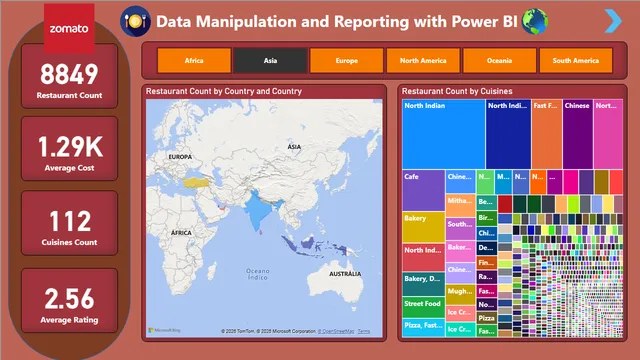640x360 pixels.
Task: Select lavender 'Chine...' treemap tile
Action: click(x=460, y=273)
